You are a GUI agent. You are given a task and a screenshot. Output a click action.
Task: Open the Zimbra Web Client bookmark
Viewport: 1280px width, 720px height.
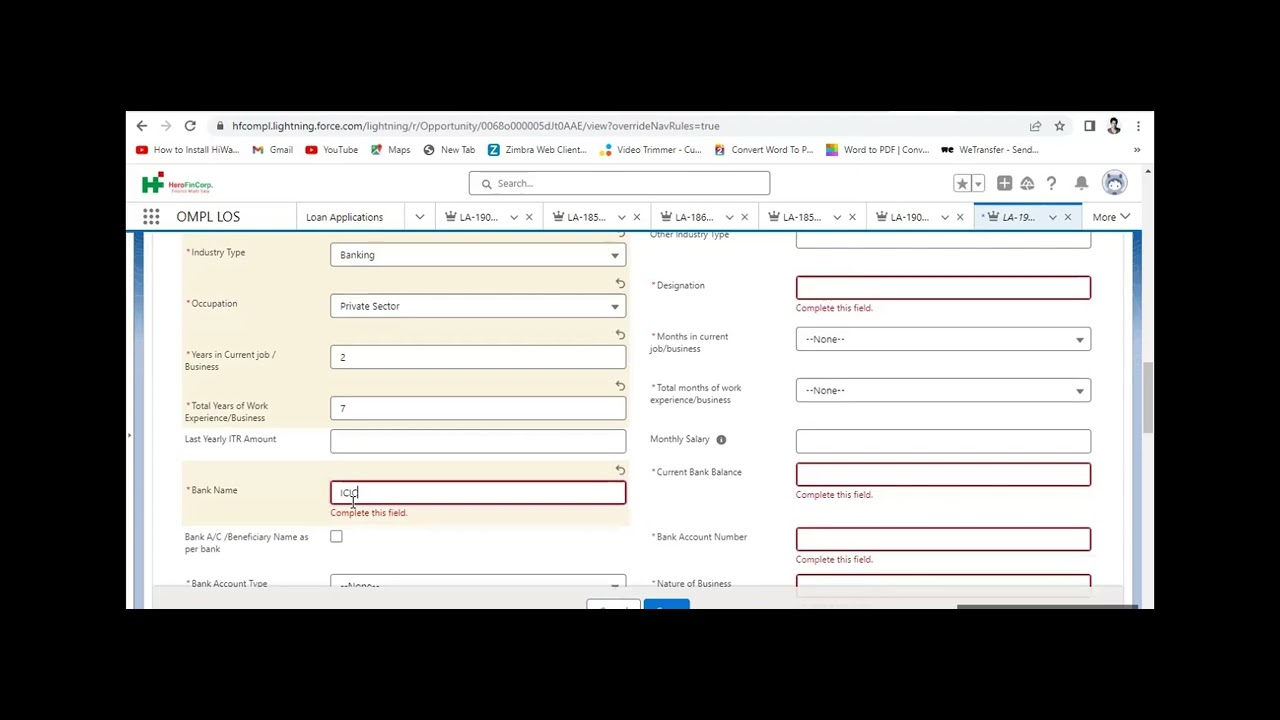tap(537, 150)
